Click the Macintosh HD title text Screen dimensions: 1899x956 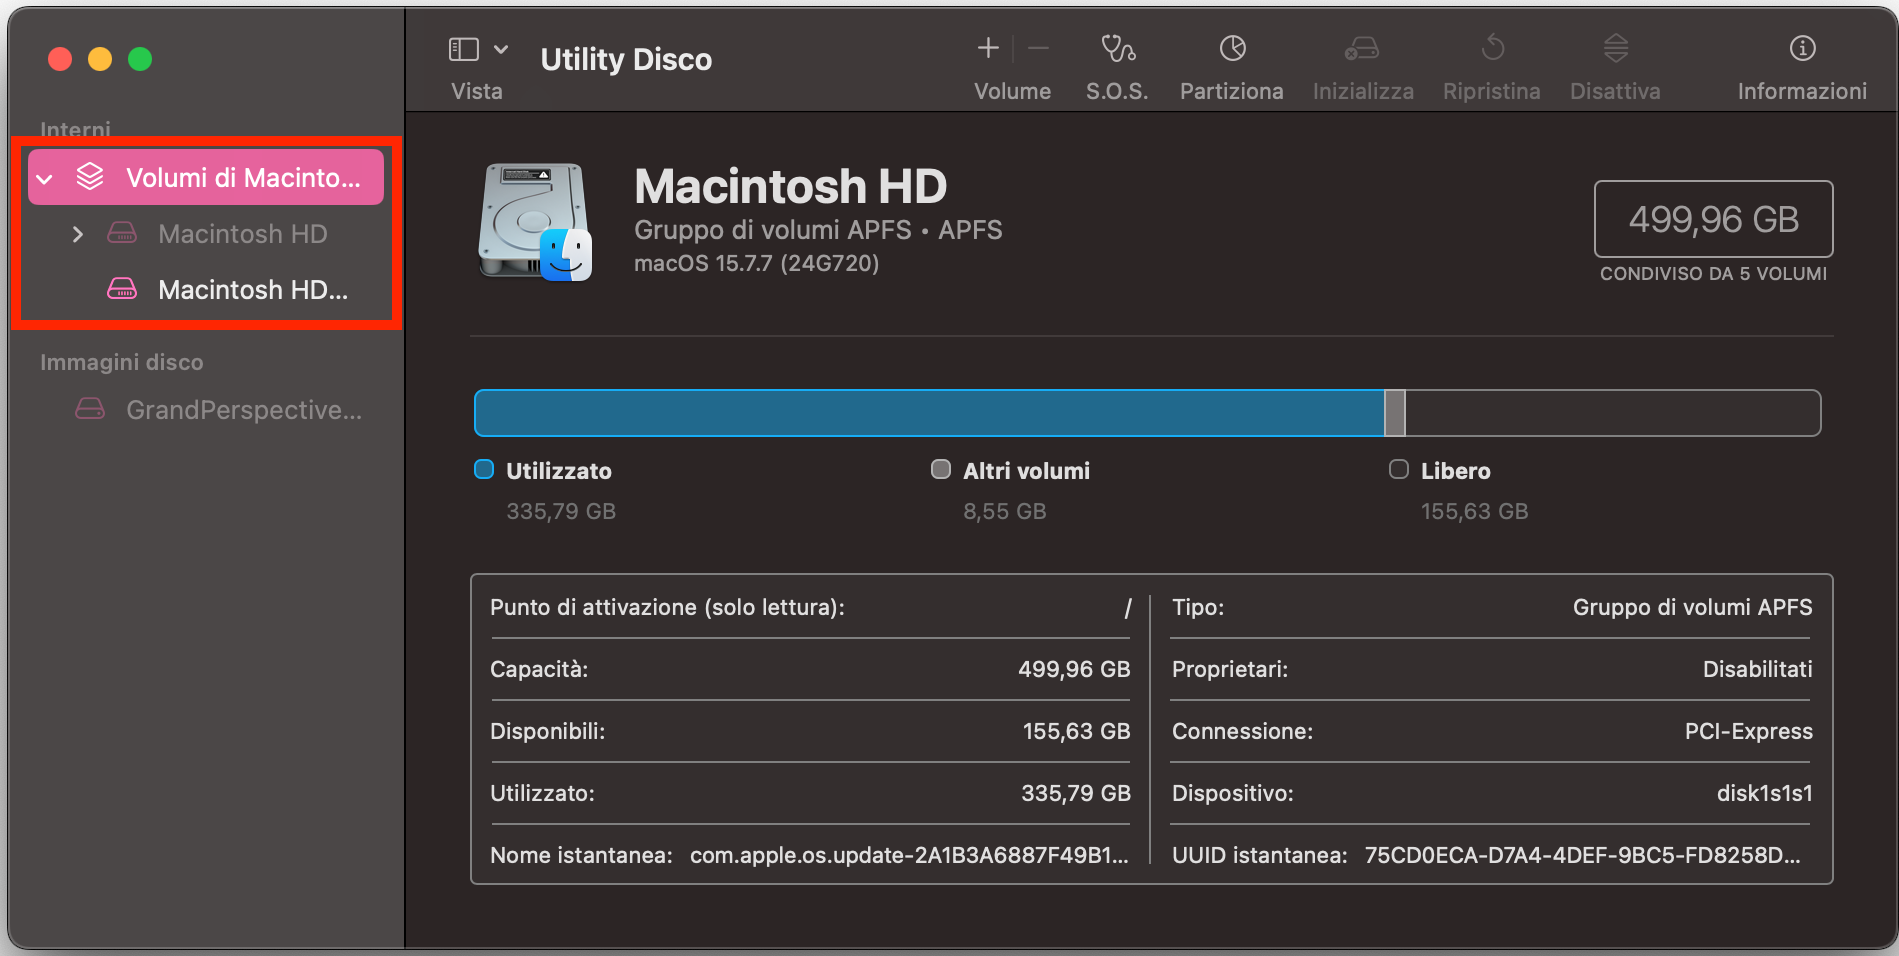tap(790, 186)
